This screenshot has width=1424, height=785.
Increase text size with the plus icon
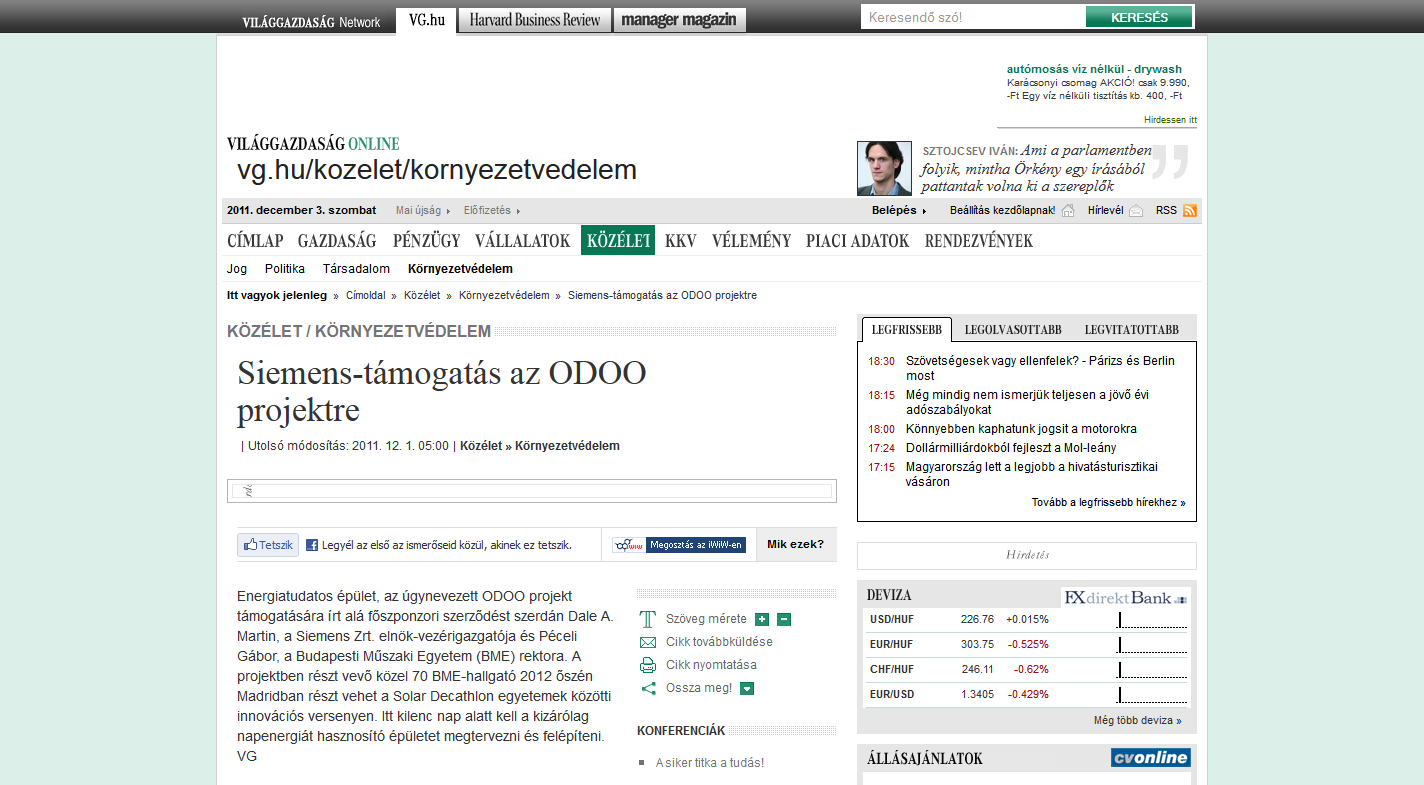[762, 619]
